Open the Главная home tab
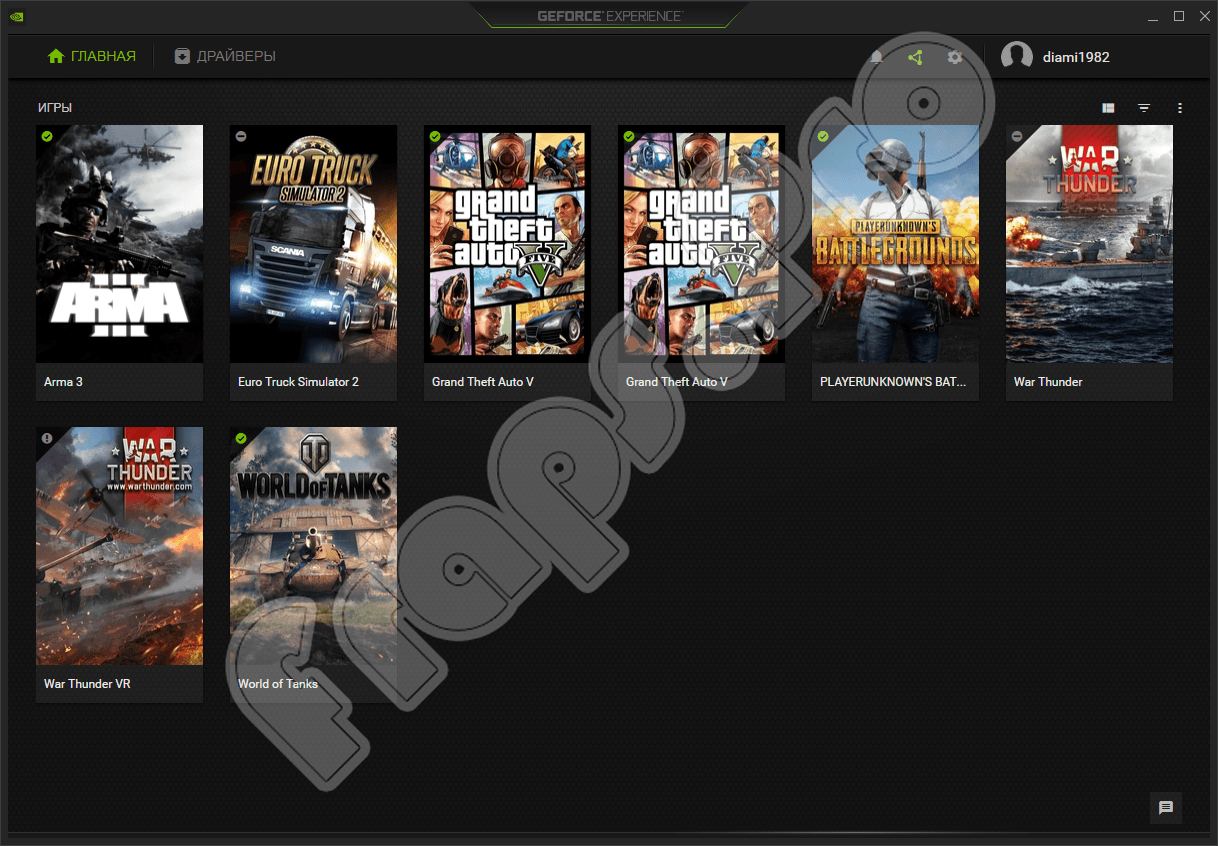 click(x=92, y=57)
